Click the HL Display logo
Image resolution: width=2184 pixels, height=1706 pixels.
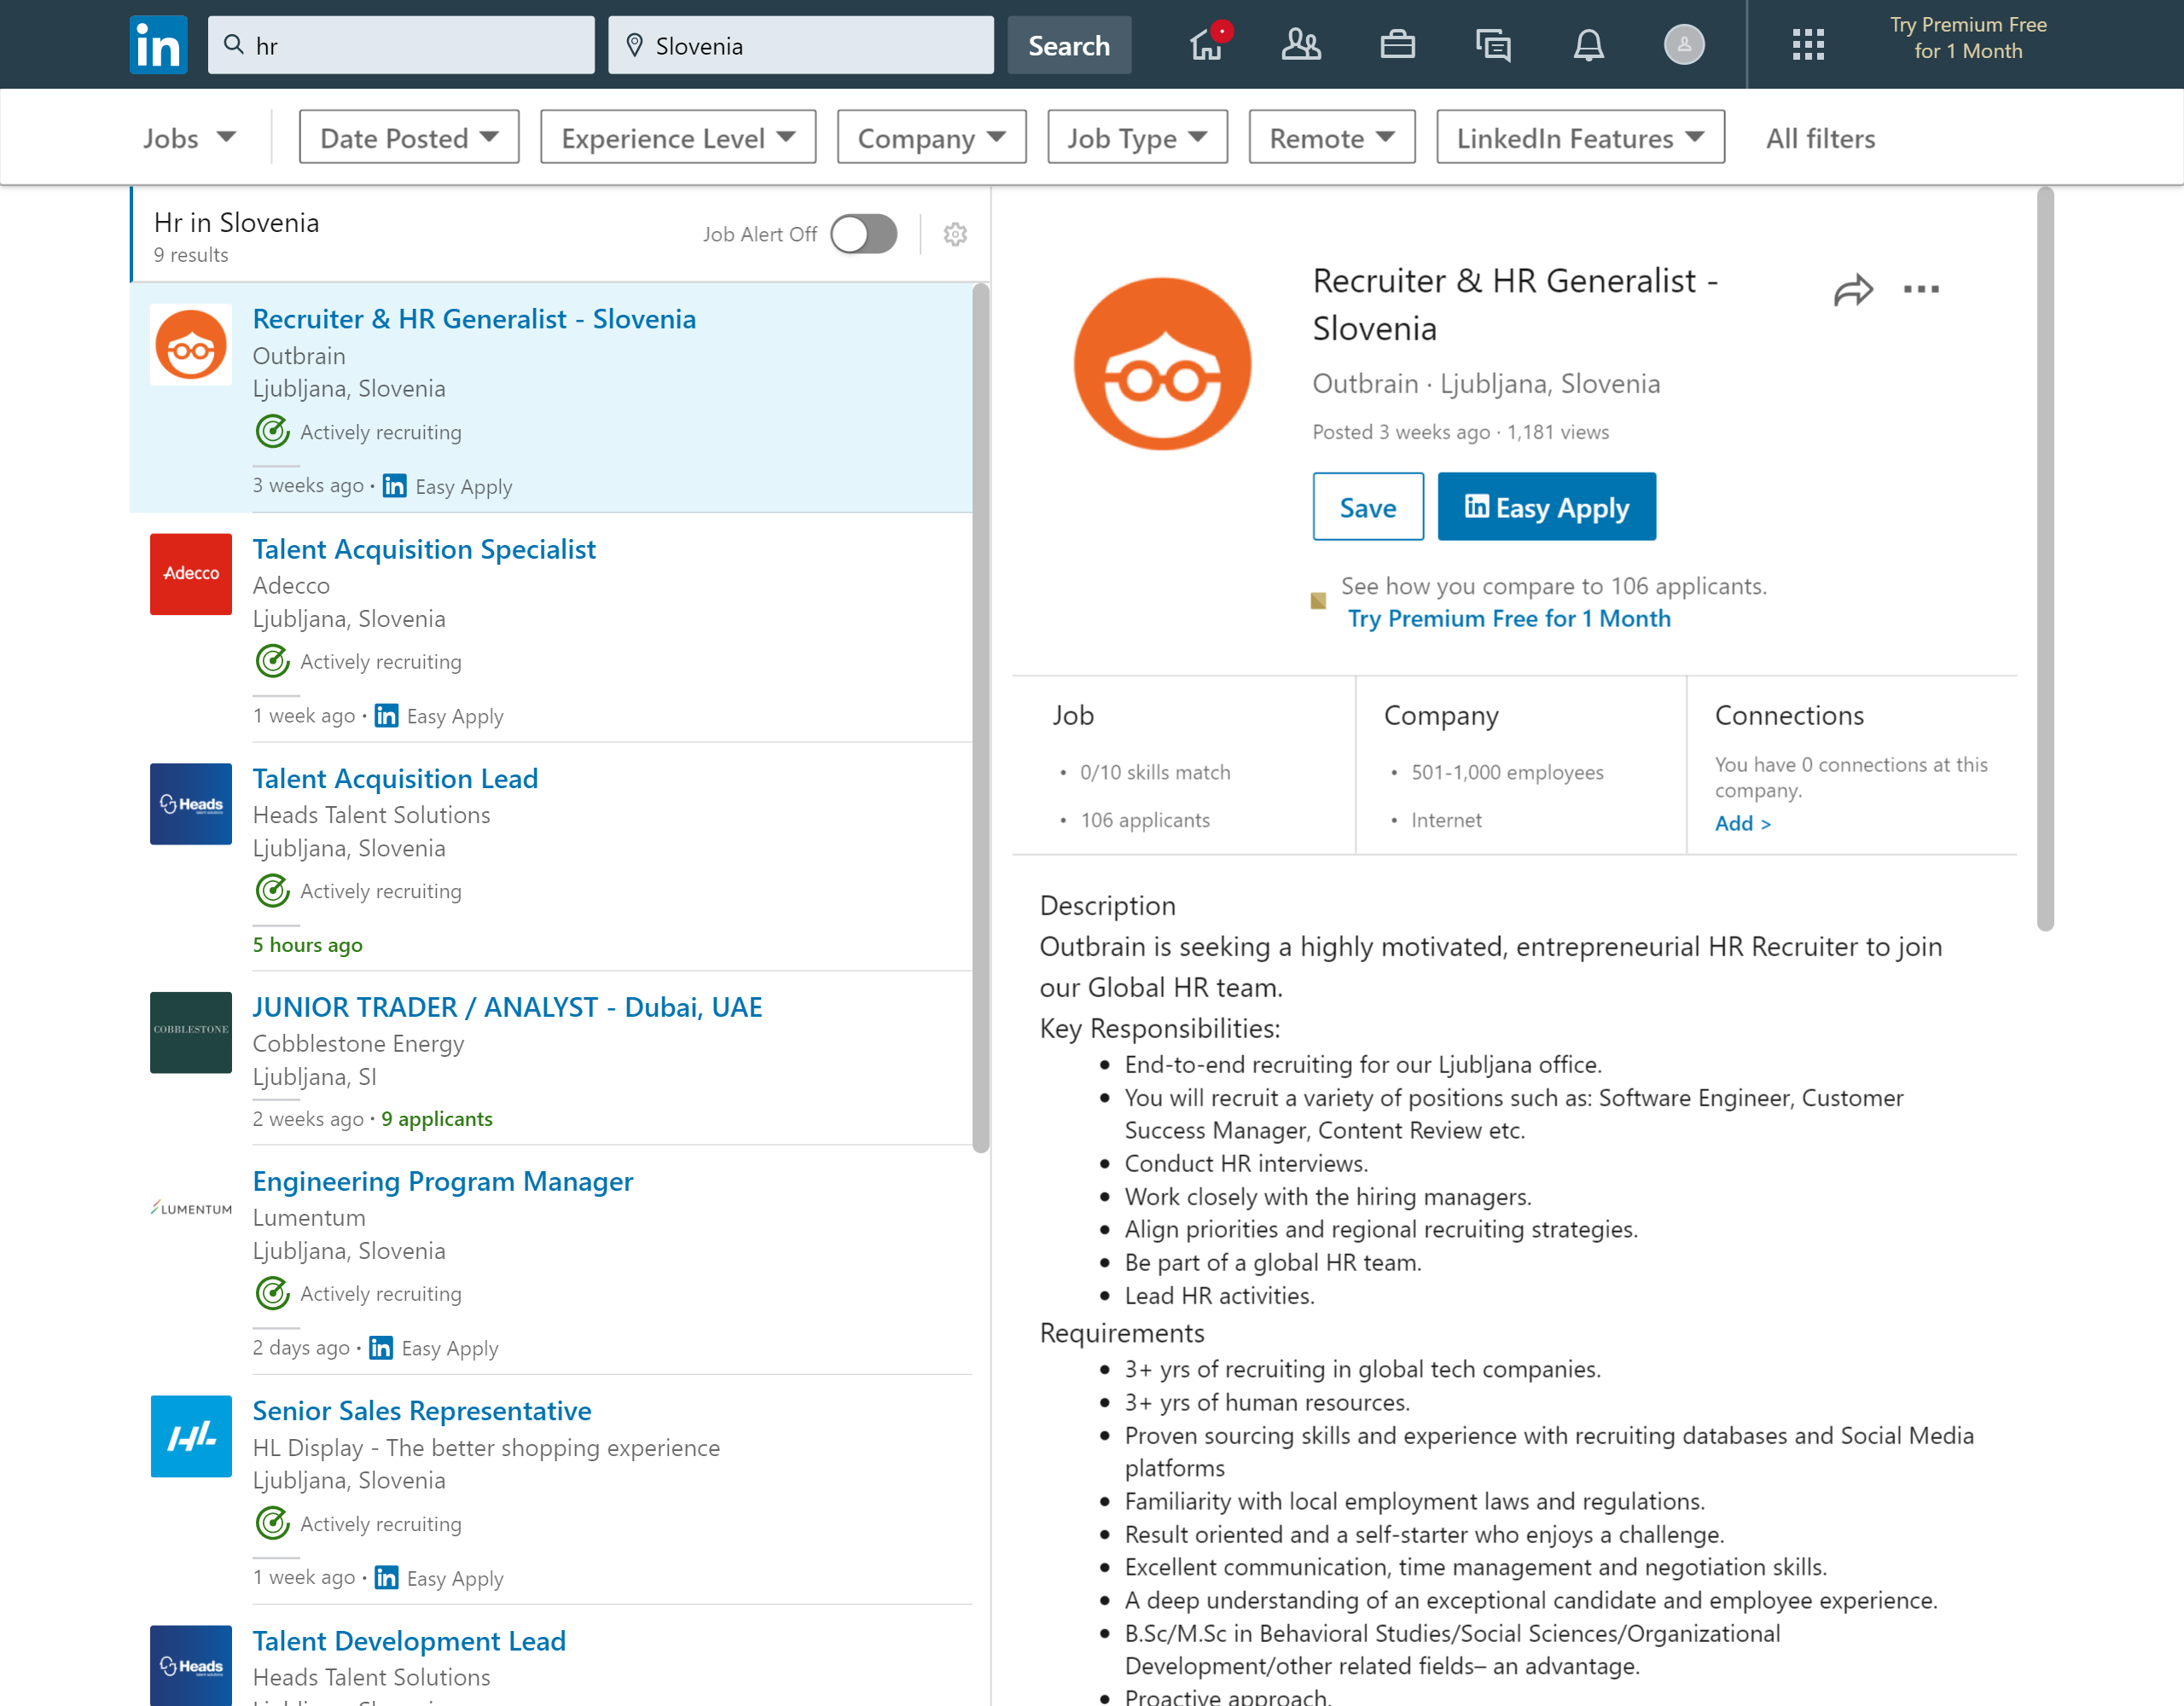[x=191, y=1436]
